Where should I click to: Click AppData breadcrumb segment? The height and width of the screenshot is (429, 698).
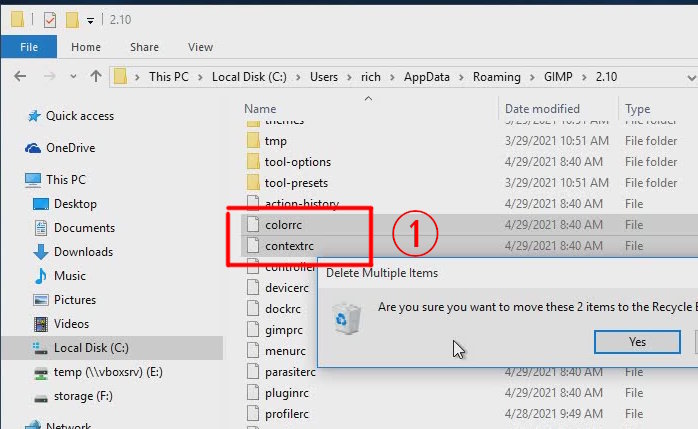coord(426,77)
